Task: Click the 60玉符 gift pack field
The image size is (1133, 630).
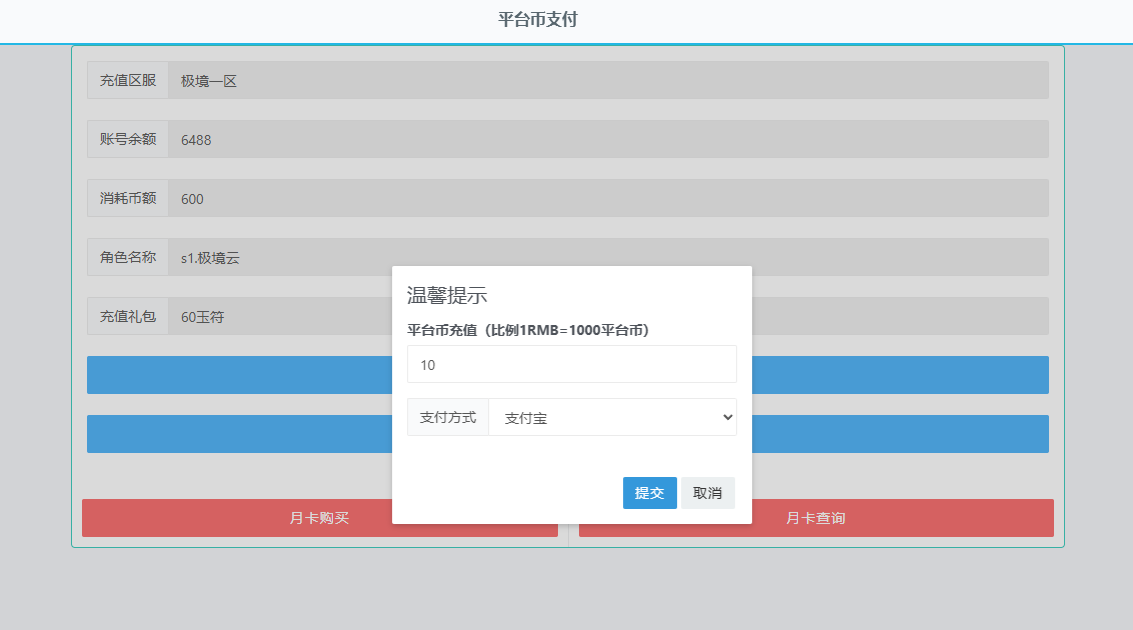Action: 280,317
